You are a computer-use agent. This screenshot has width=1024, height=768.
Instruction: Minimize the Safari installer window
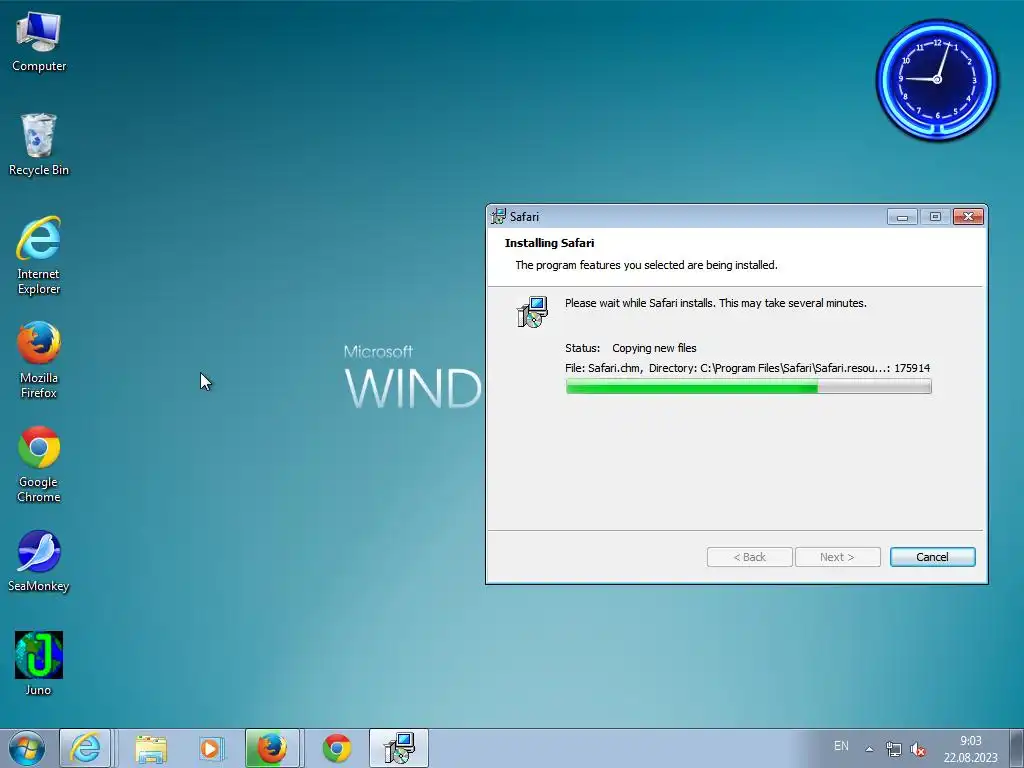(902, 217)
